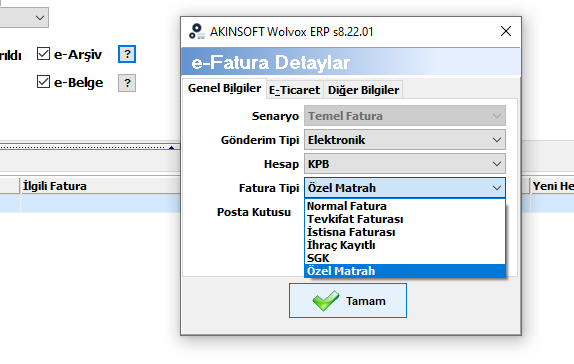Click the green checkmark on the Tamam button

[x=325, y=301]
